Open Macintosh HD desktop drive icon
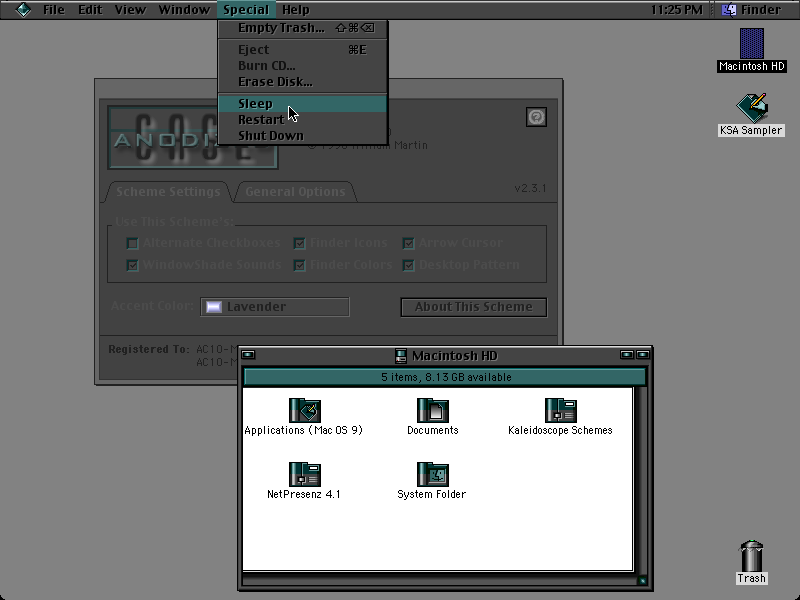 (752, 44)
